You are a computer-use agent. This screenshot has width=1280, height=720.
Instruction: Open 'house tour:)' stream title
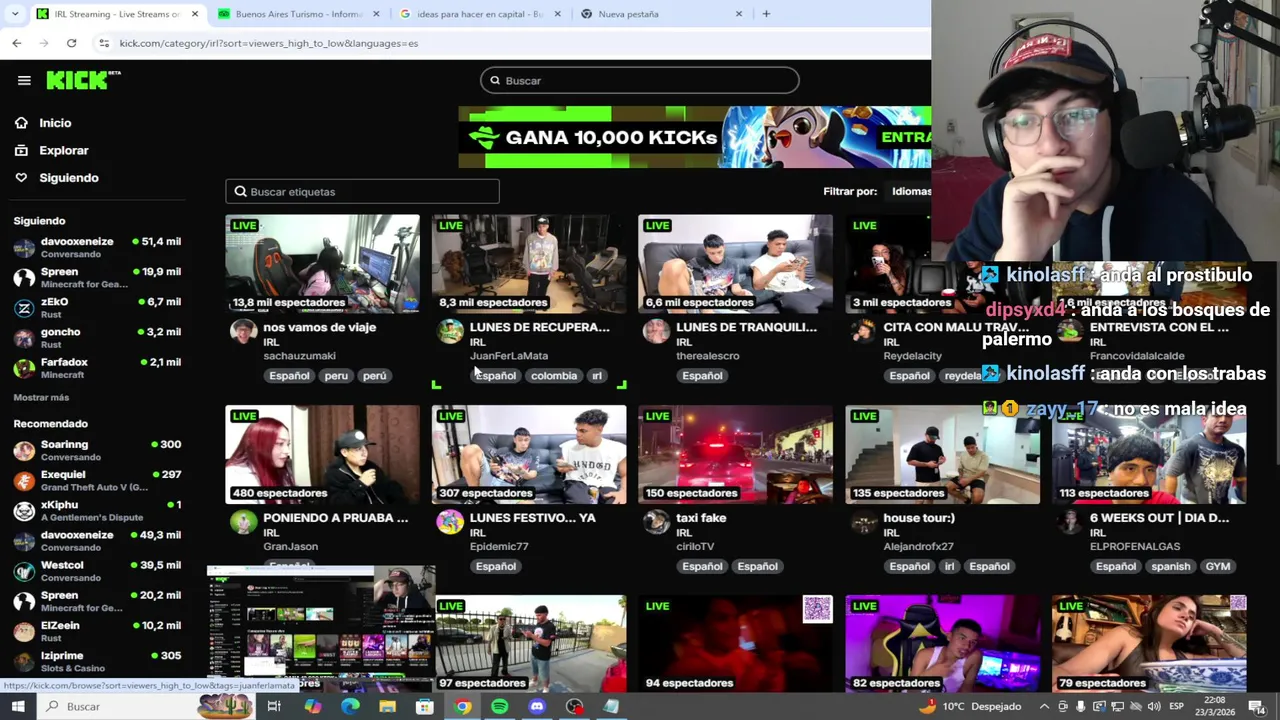pyautogui.click(x=919, y=518)
